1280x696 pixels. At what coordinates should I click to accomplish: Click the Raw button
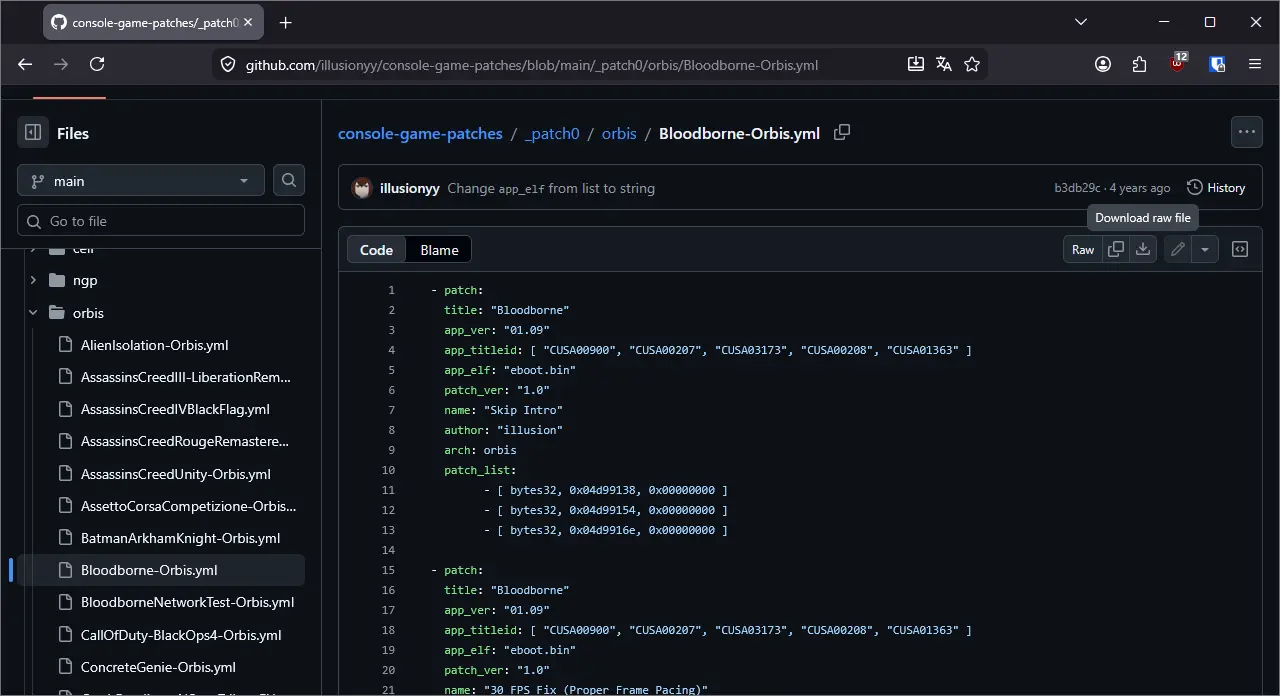[x=1083, y=249]
